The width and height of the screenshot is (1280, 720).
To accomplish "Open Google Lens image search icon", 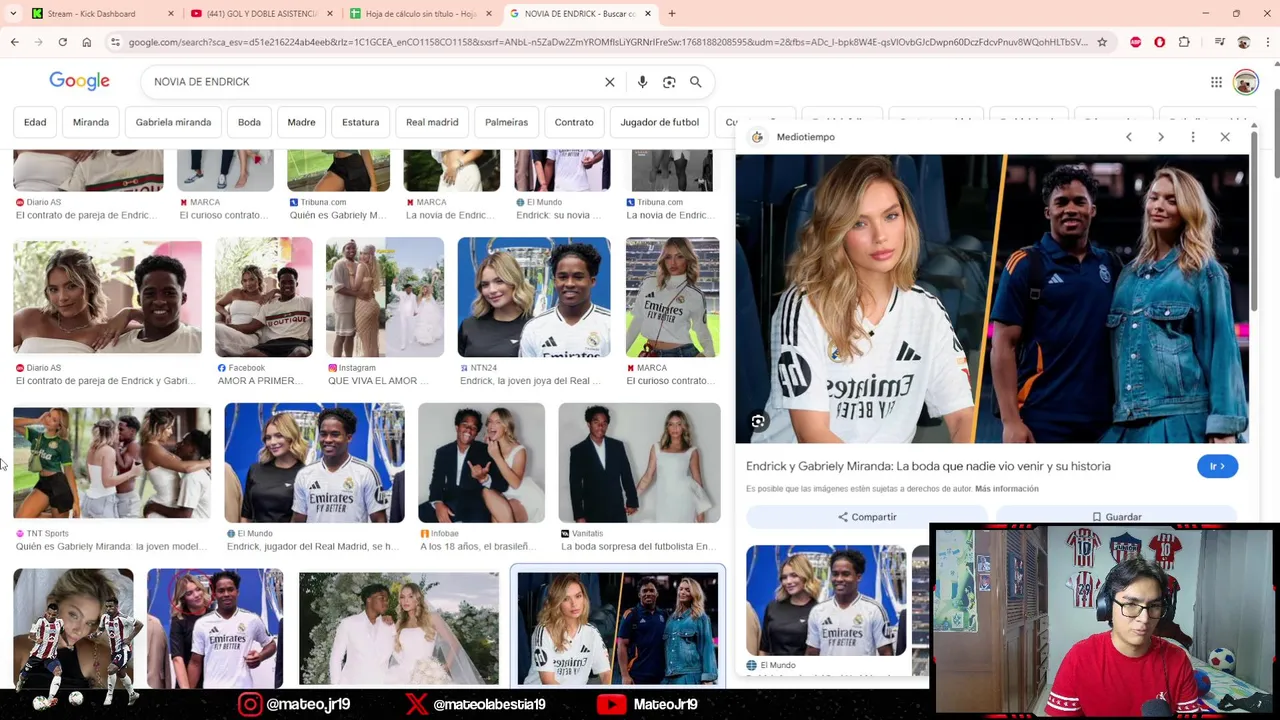I will coord(669,82).
